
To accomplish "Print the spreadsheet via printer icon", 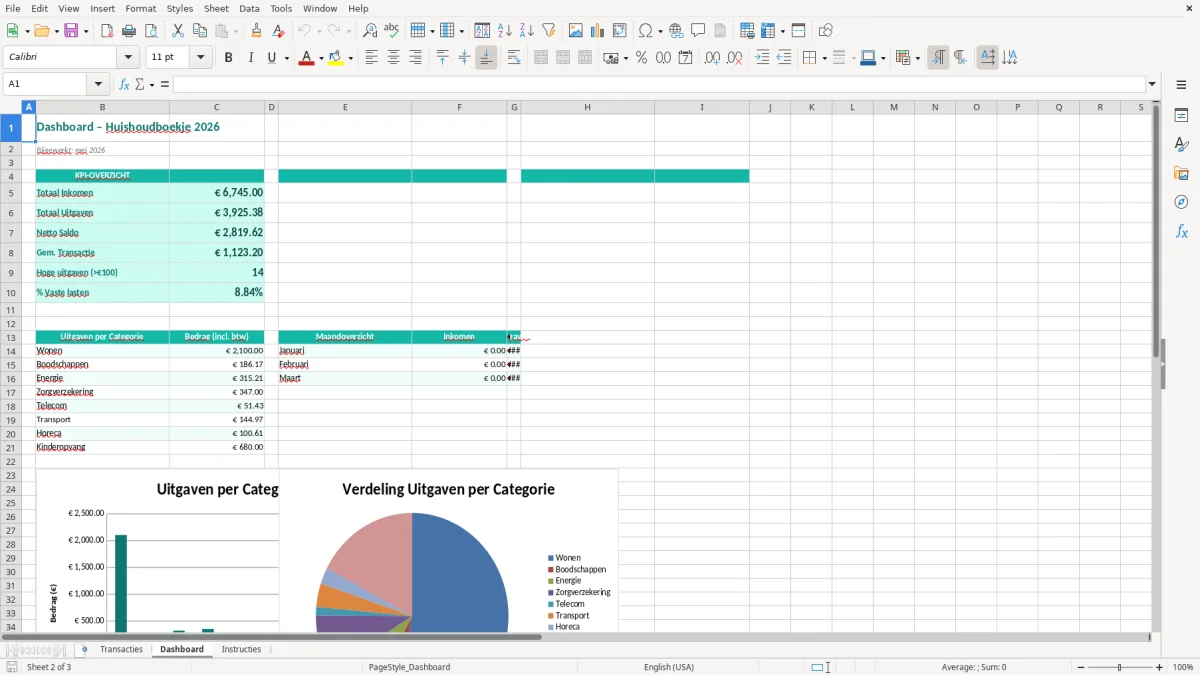I will (x=128, y=31).
